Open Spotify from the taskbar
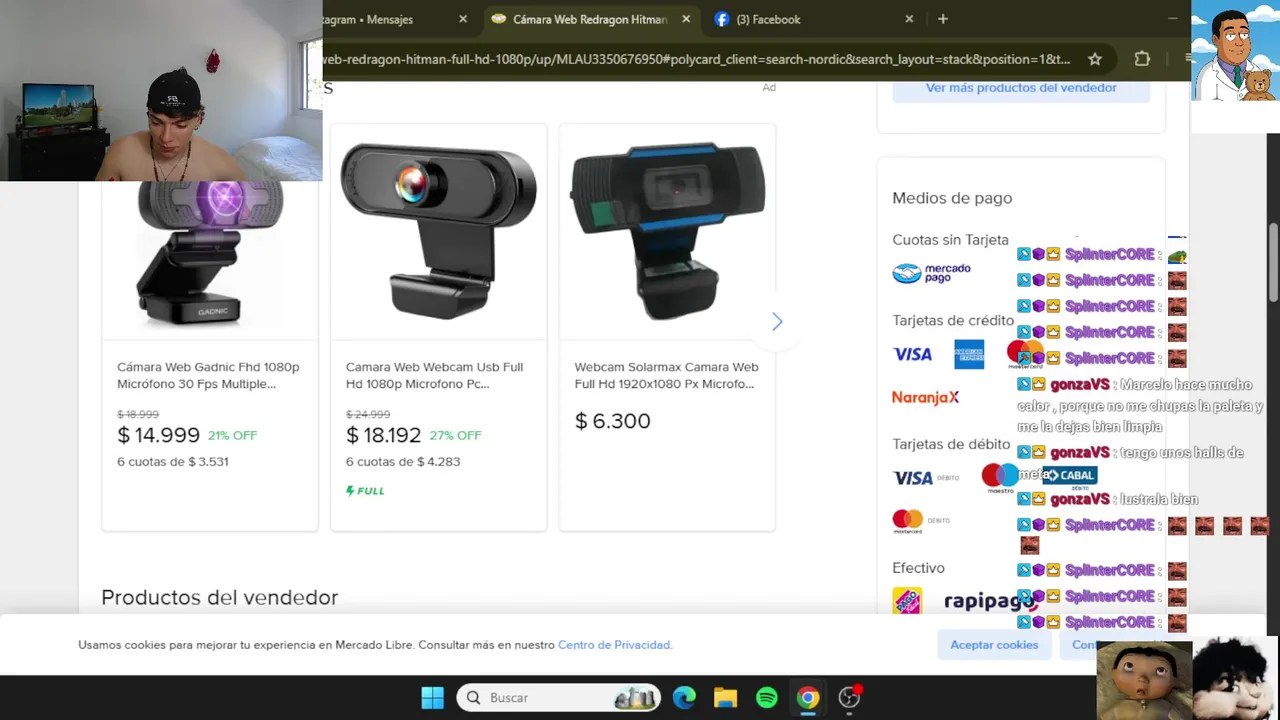 click(767, 698)
